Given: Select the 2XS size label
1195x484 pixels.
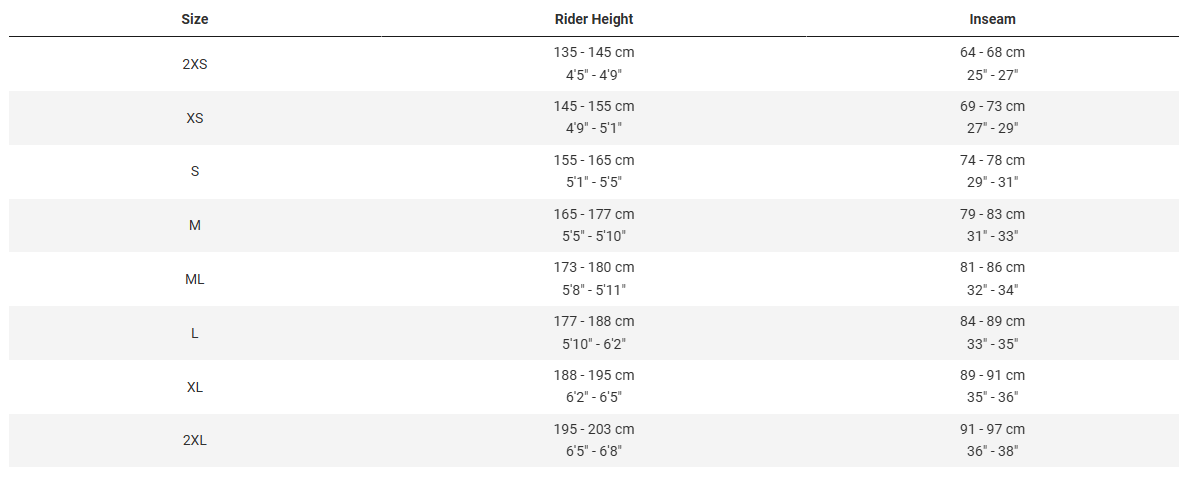Looking at the screenshot, I should click(x=195, y=64).
